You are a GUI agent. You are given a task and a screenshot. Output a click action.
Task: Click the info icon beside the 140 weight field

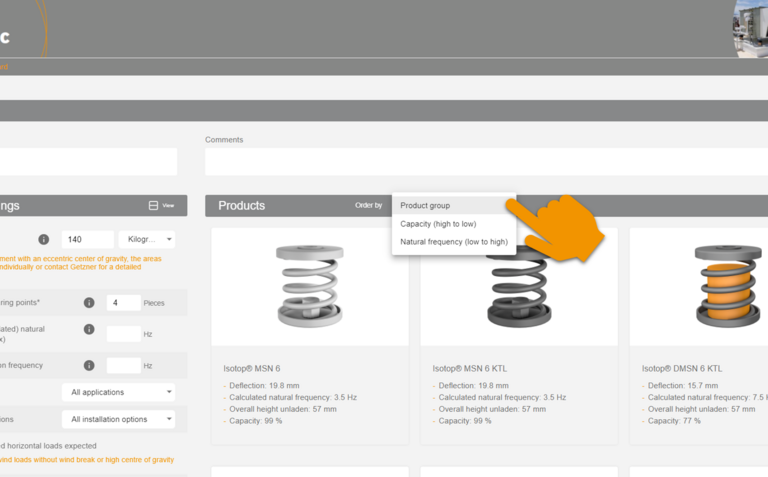(44, 240)
